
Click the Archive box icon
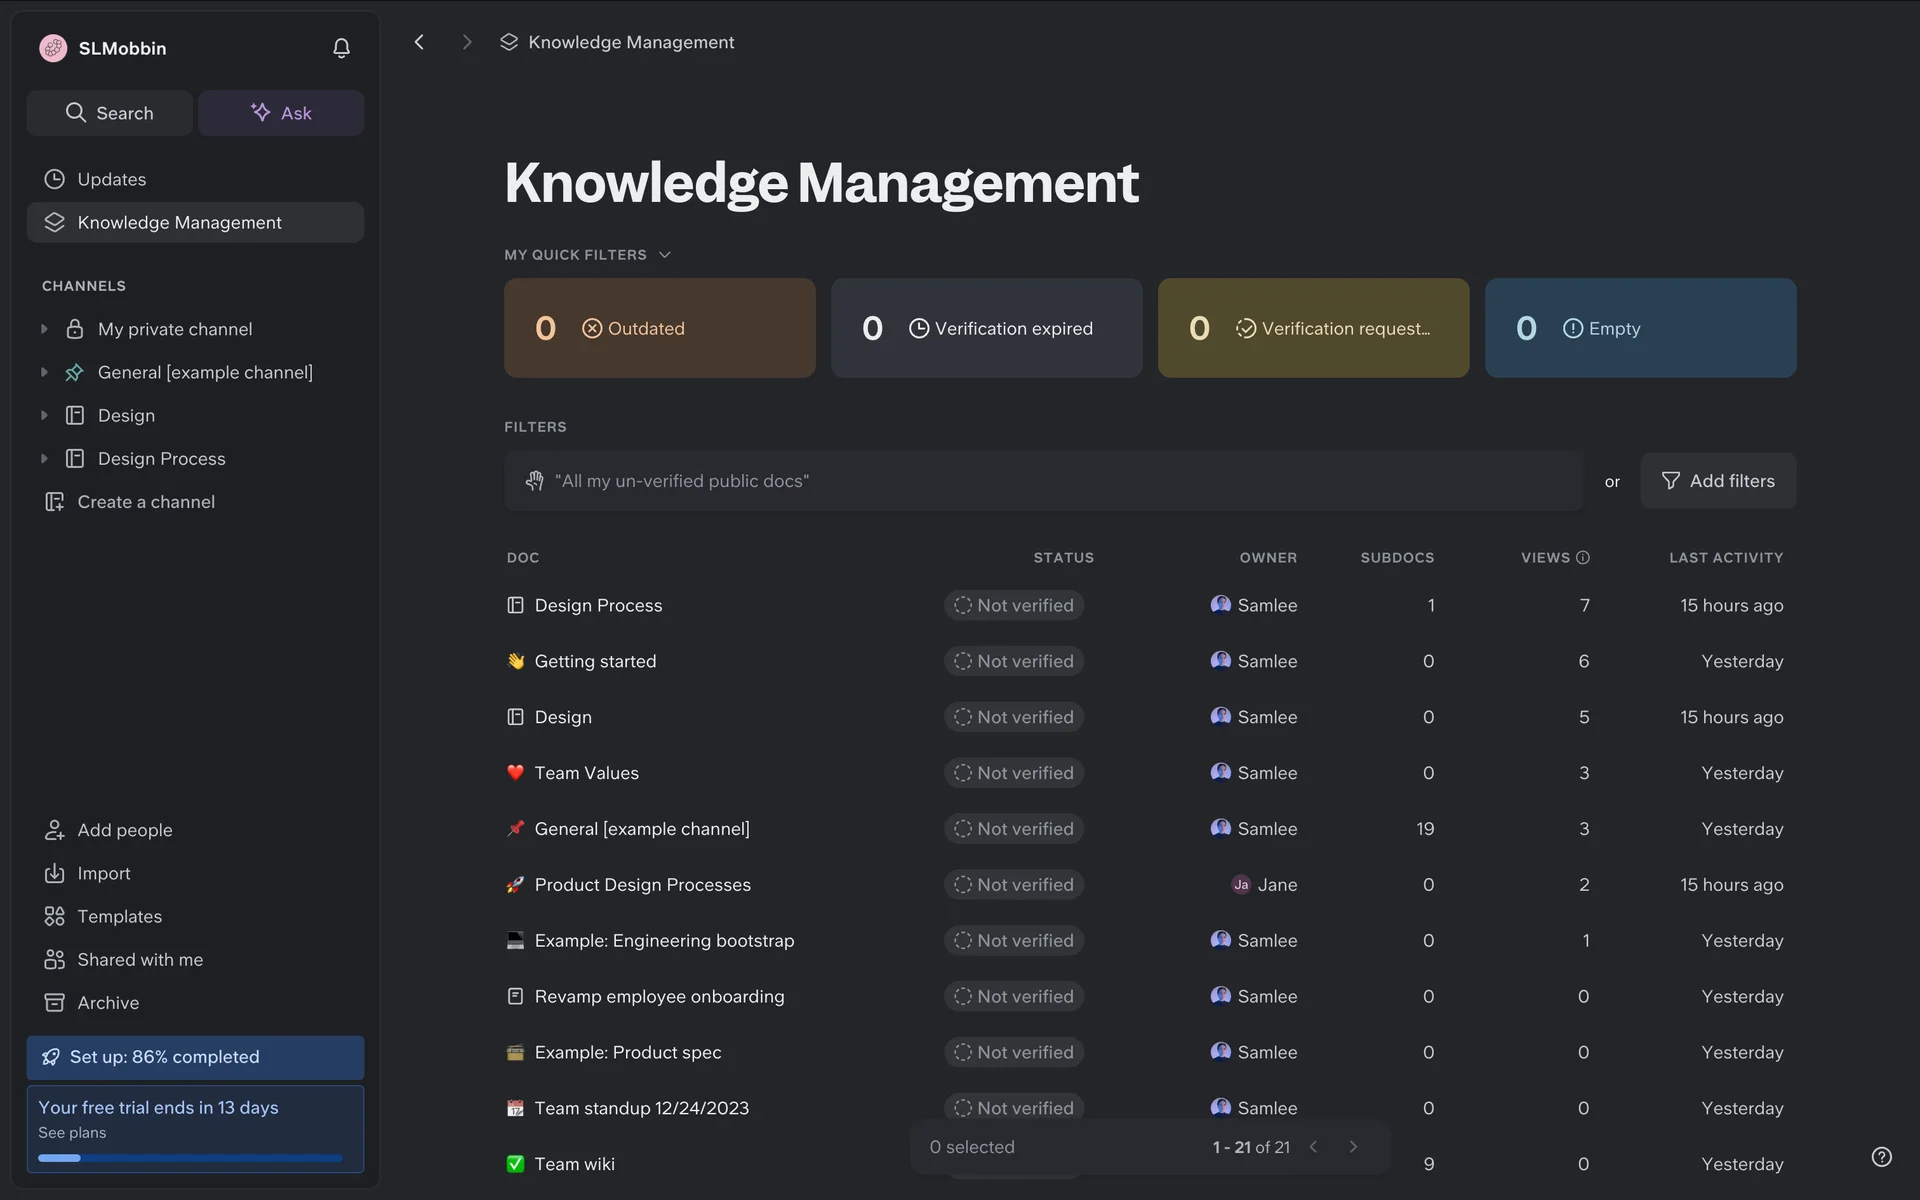click(x=54, y=1002)
